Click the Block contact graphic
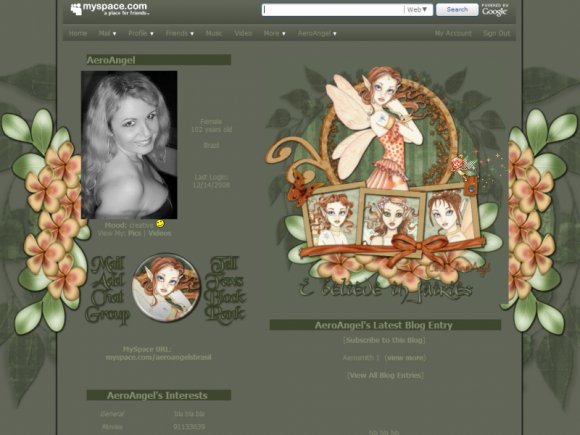580x435 pixels. click(225, 297)
